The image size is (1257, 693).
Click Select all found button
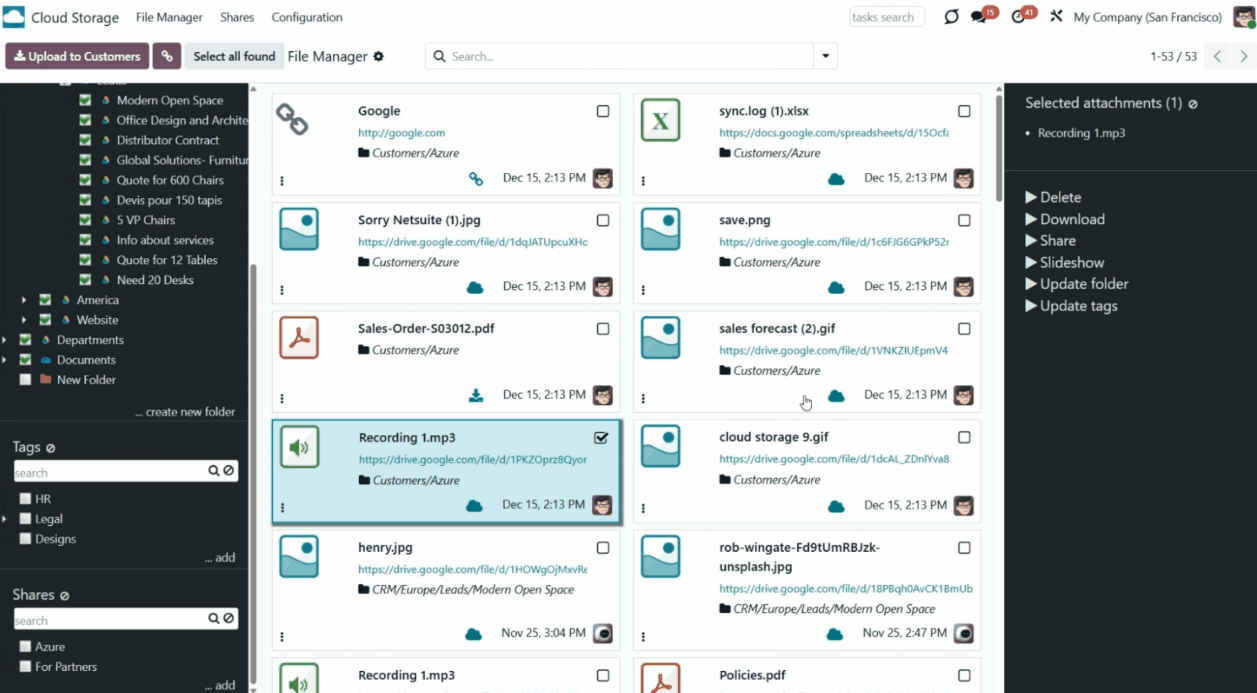pos(234,56)
